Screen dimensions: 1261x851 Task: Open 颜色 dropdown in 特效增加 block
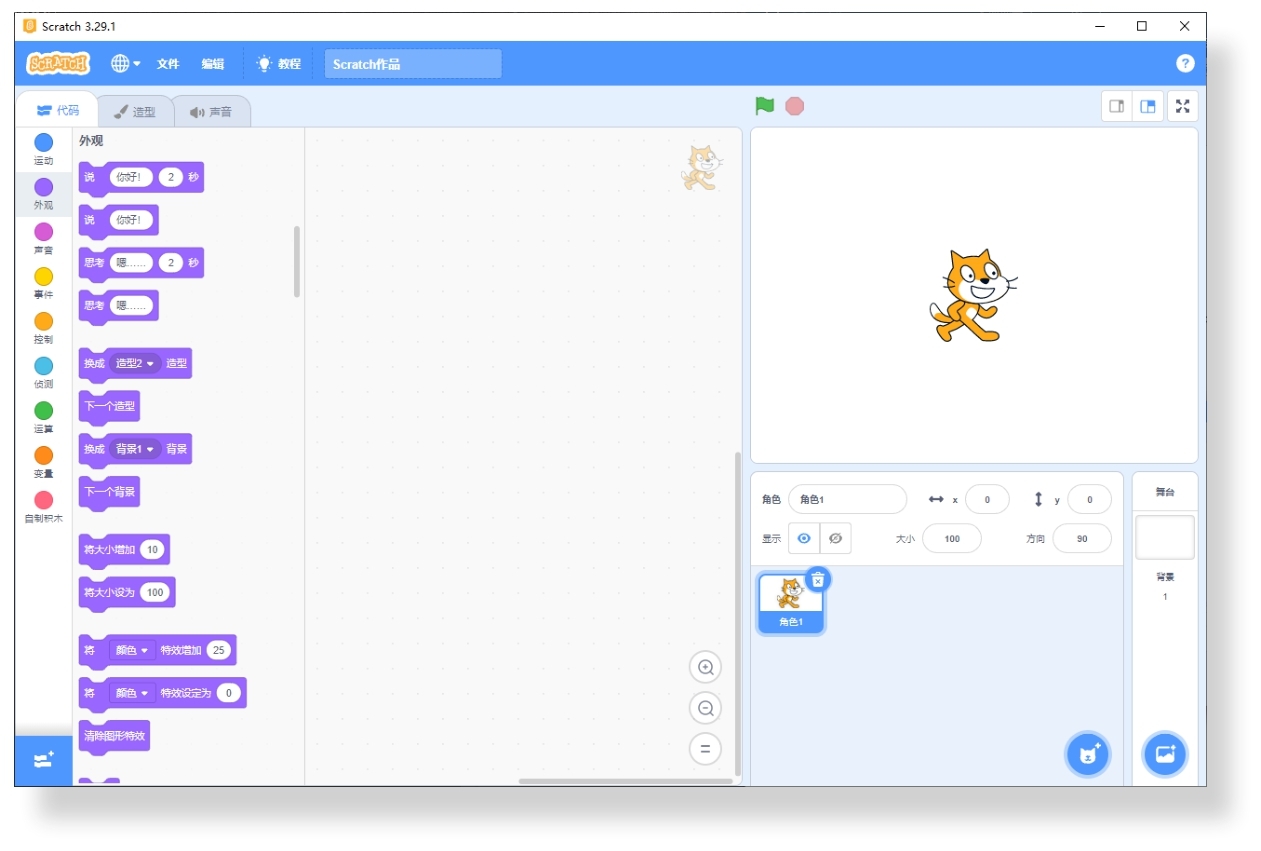[x=132, y=650]
